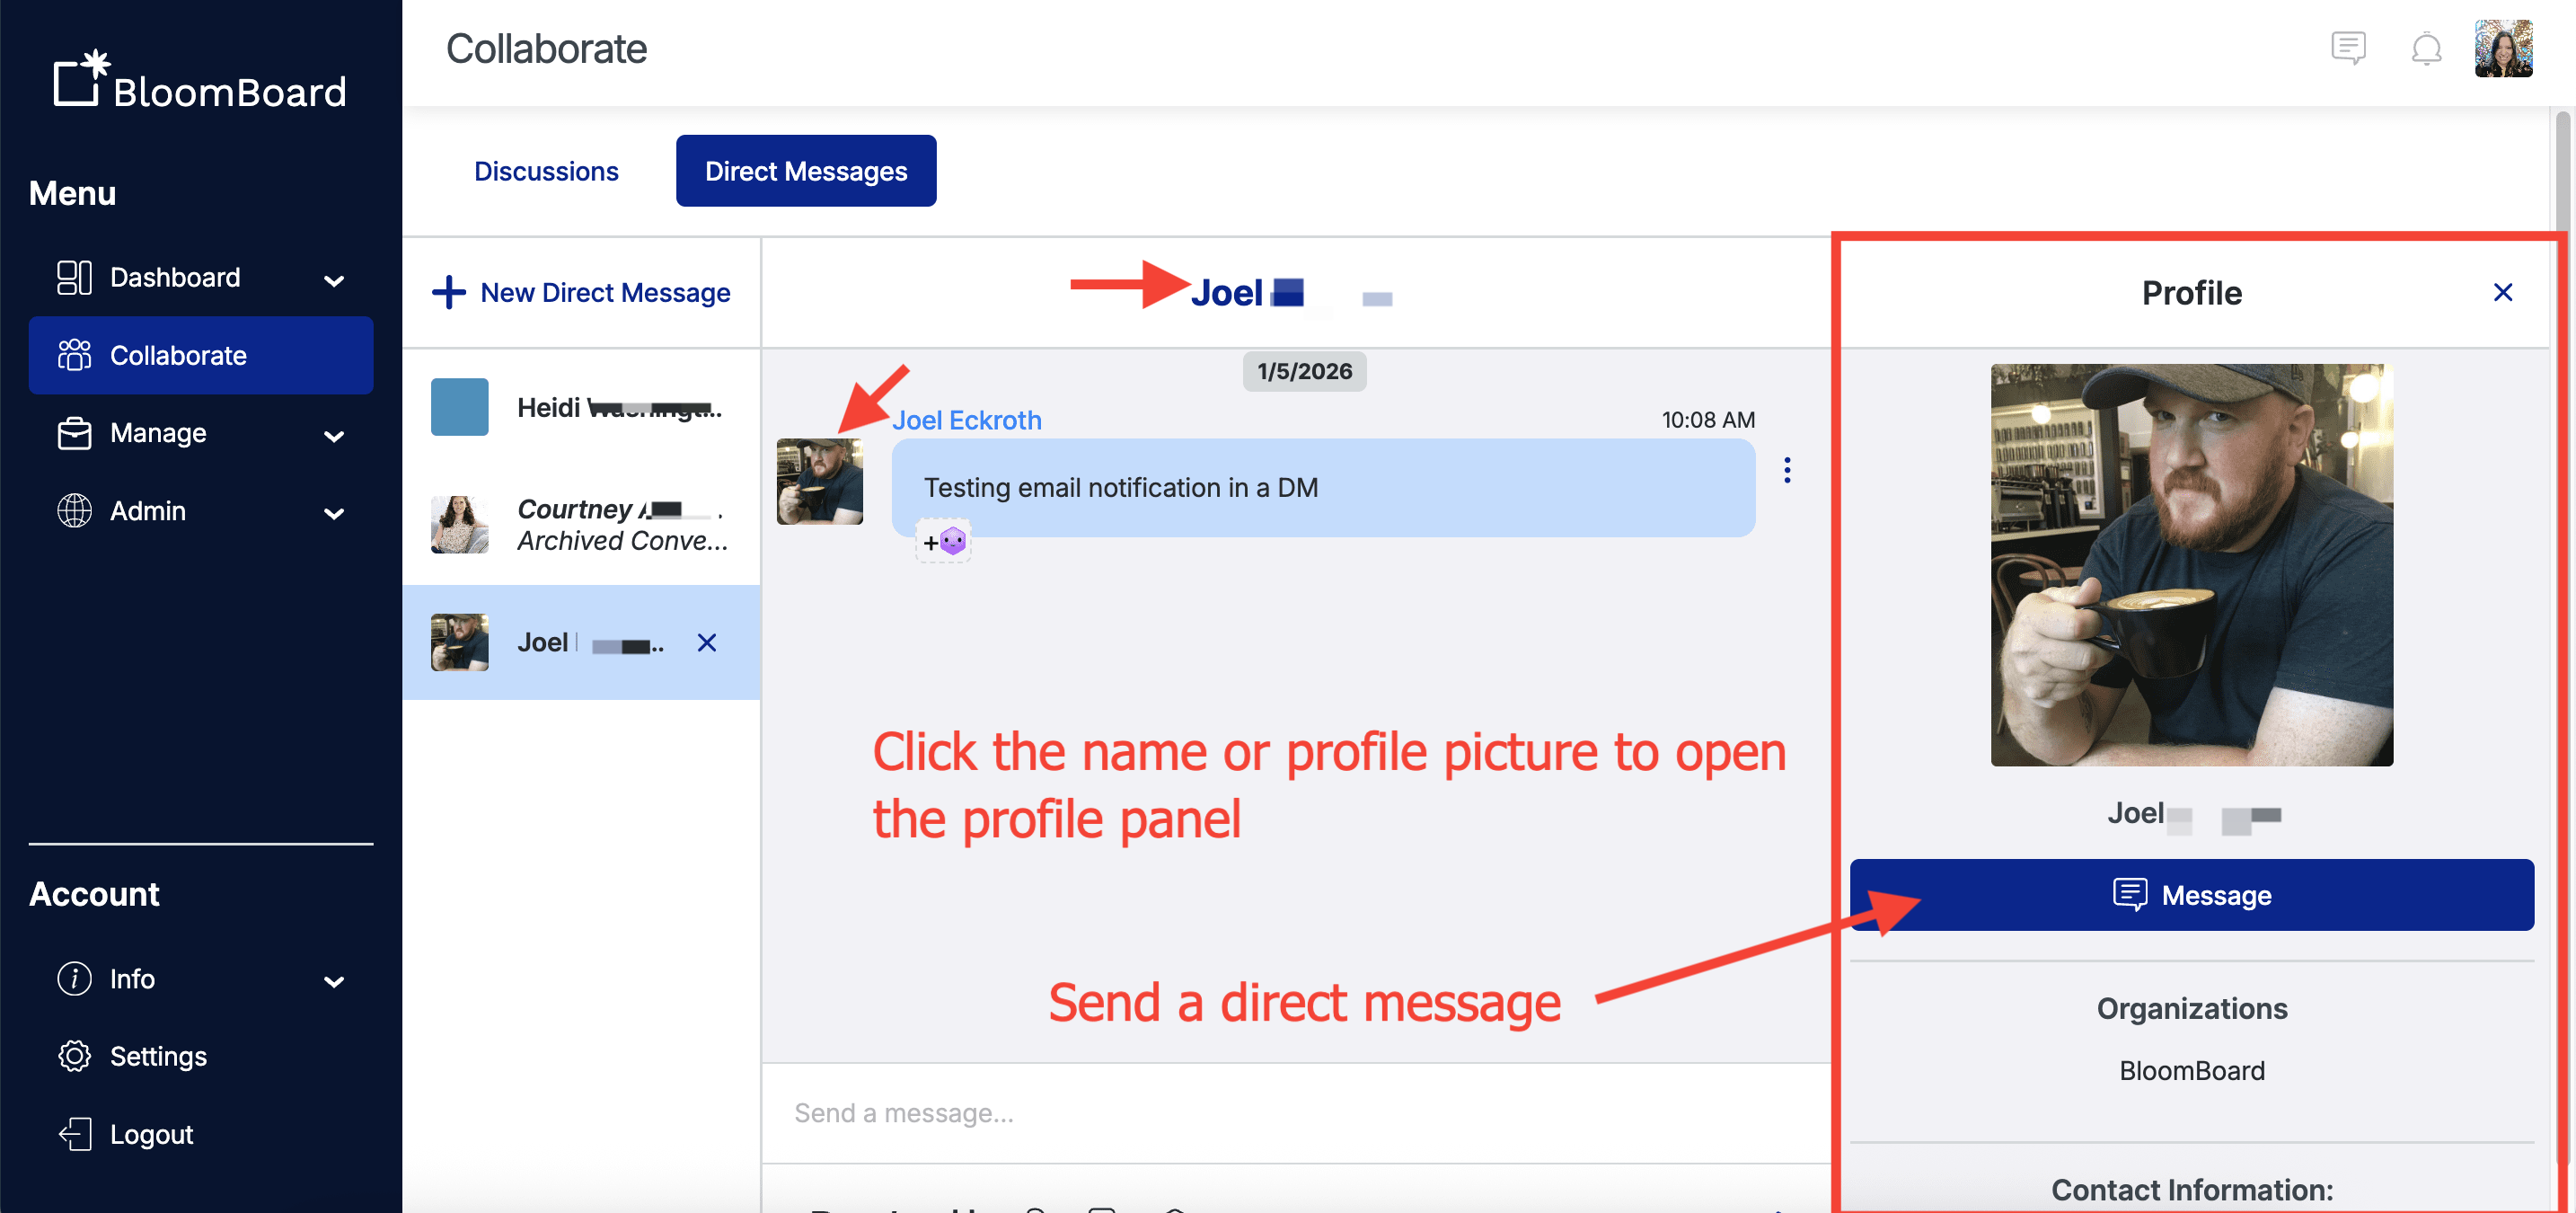The width and height of the screenshot is (2576, 1213).
Task: Expand the Dashboard menu chevron
Action: click(334, 281)
